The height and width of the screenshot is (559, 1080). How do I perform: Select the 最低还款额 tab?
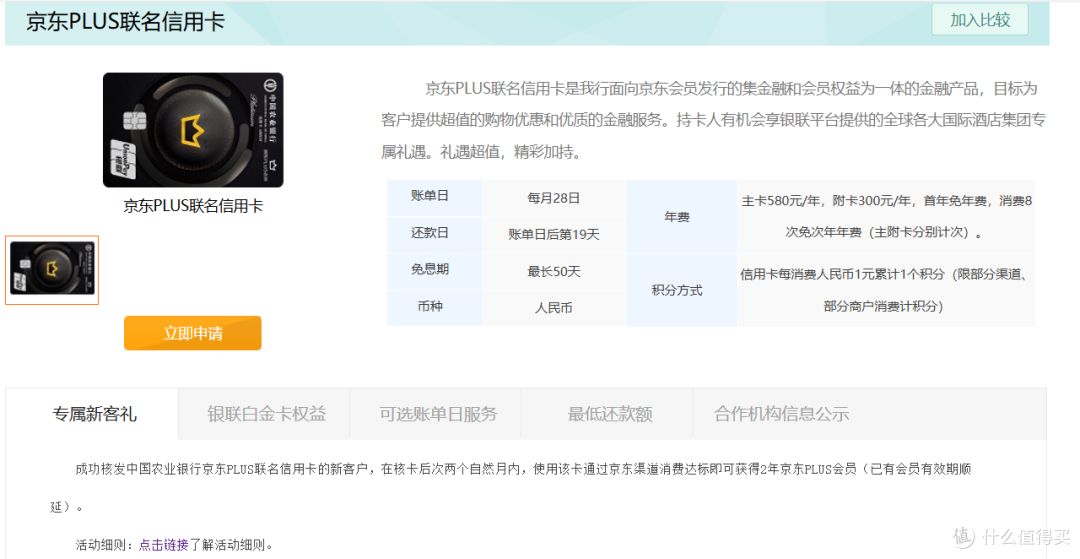pyautogui.click(x=610, y=414)
